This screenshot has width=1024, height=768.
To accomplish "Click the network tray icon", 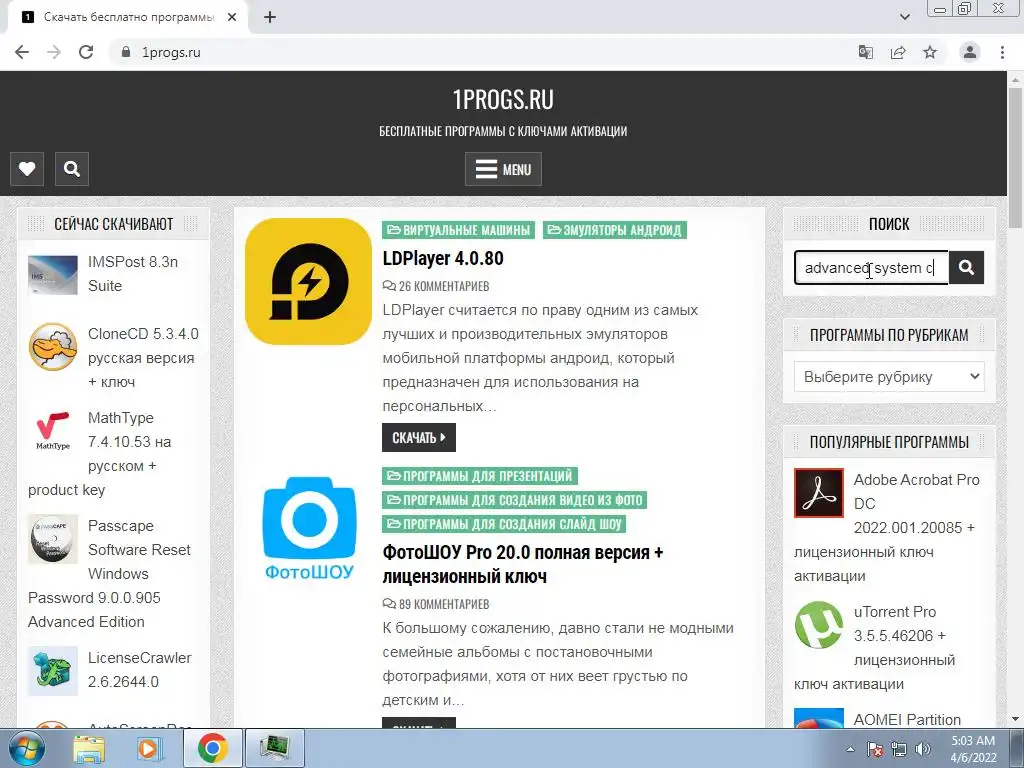I will 899,750.
